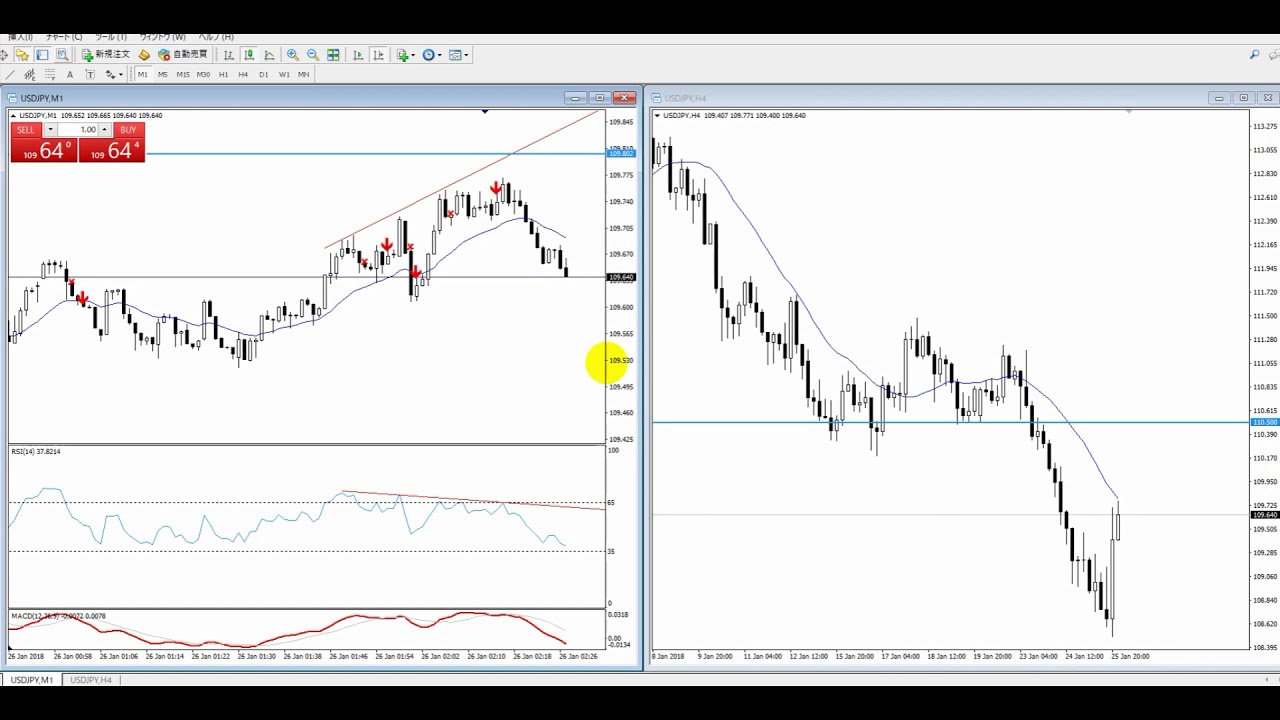This screenshot has width=1280, height=720.
Task: Switch chart to candlestick display
Action: 249,55
